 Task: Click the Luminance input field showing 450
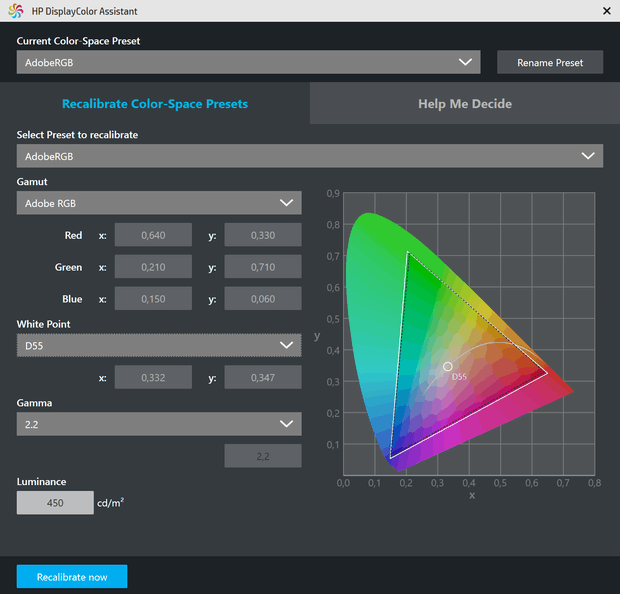(55, 503)
